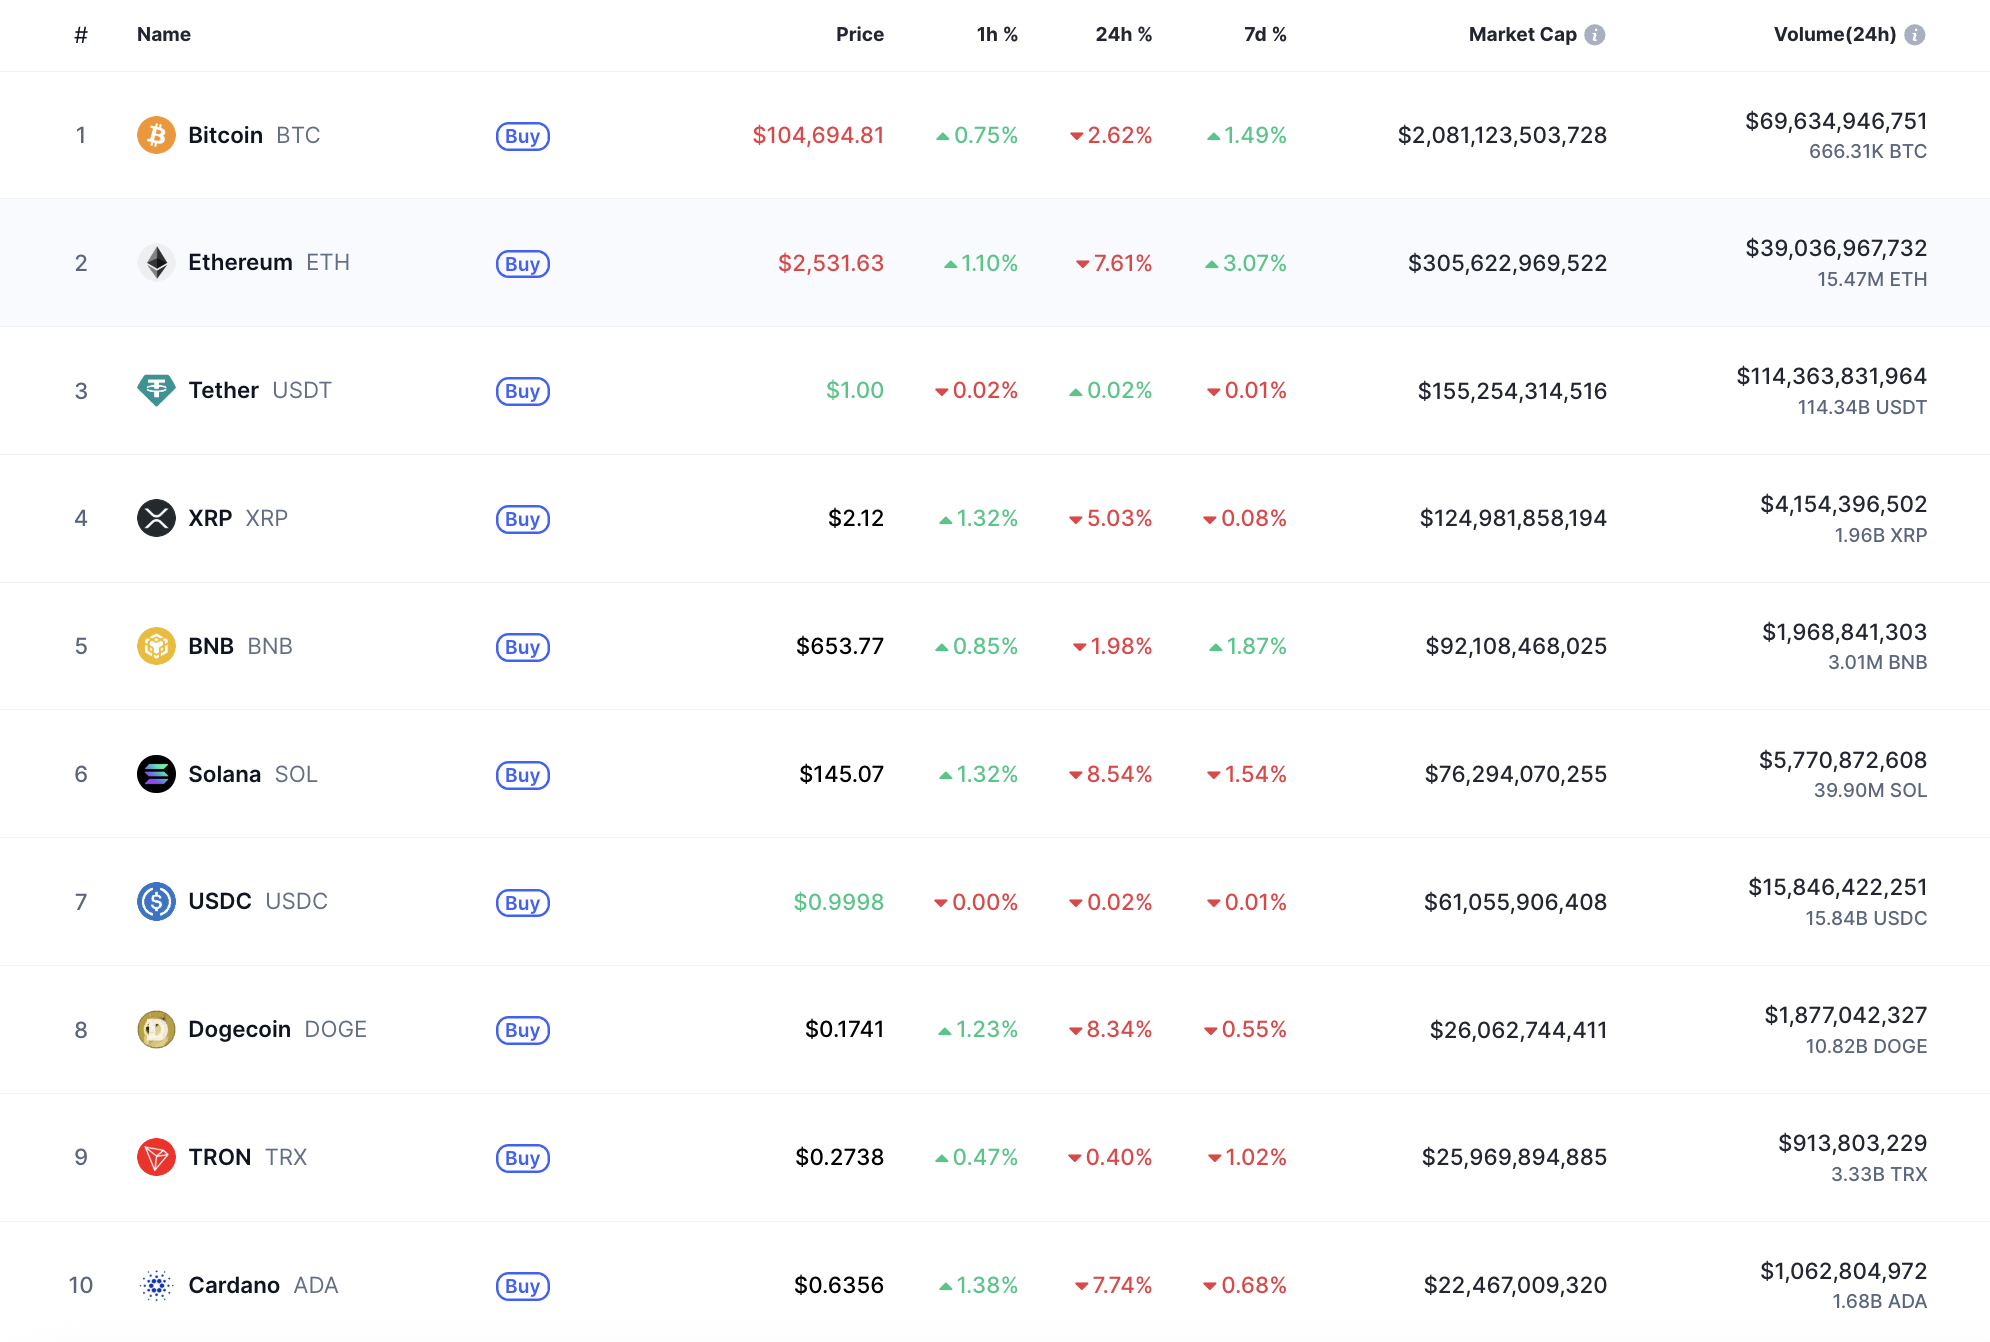Sort by 24h % column header
1990x1342 pixels.
click(x=1123, y=35)
